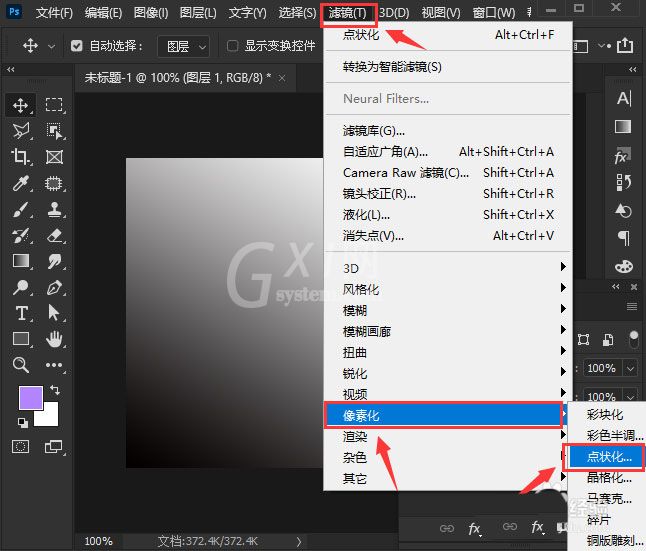Open the 图像(I) menu
This screenshot has height=551, width=646.
coord(151,13)
